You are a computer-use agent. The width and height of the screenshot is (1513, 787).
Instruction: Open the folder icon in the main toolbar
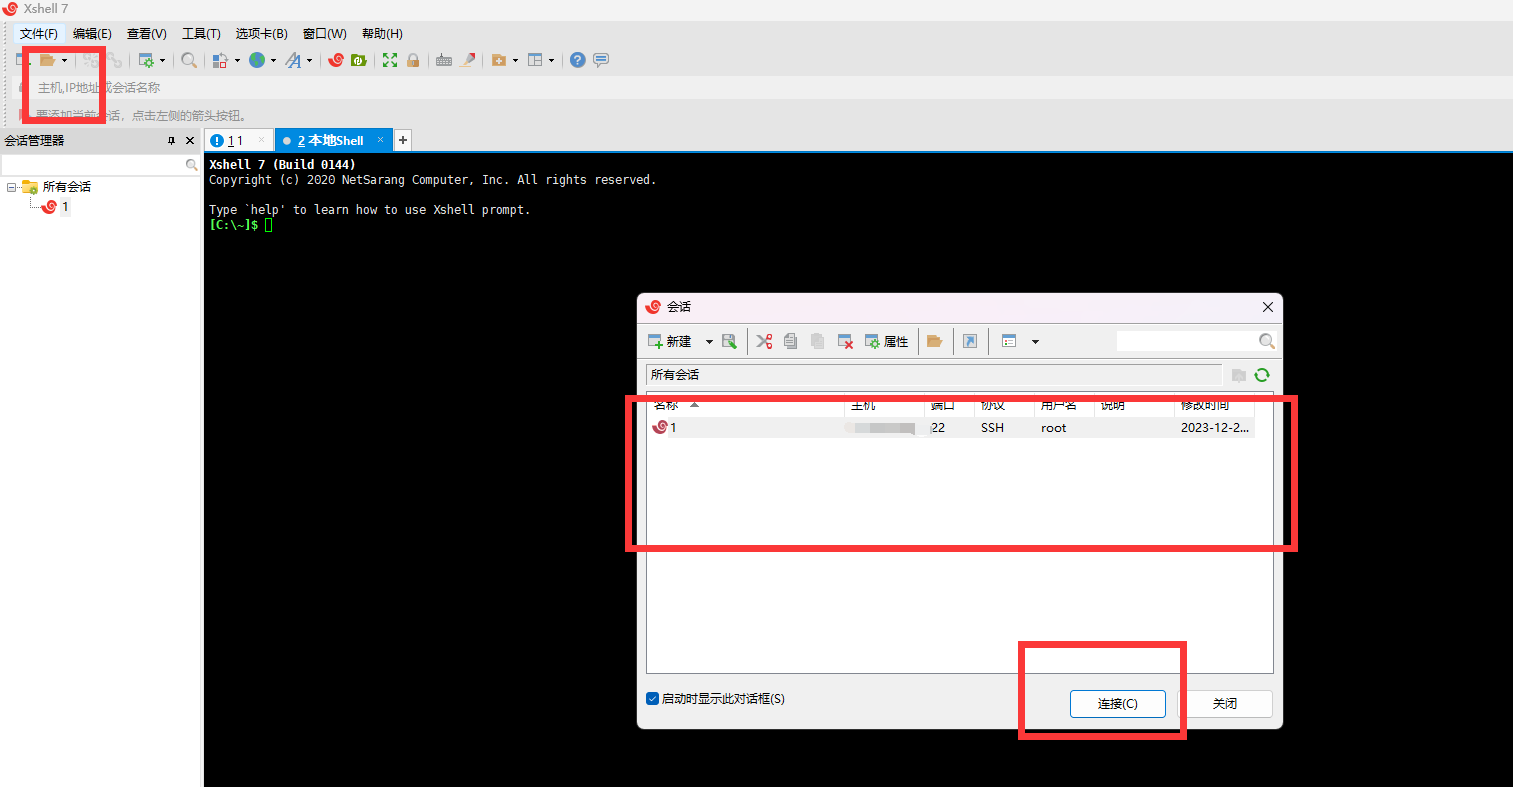(47, 60)
